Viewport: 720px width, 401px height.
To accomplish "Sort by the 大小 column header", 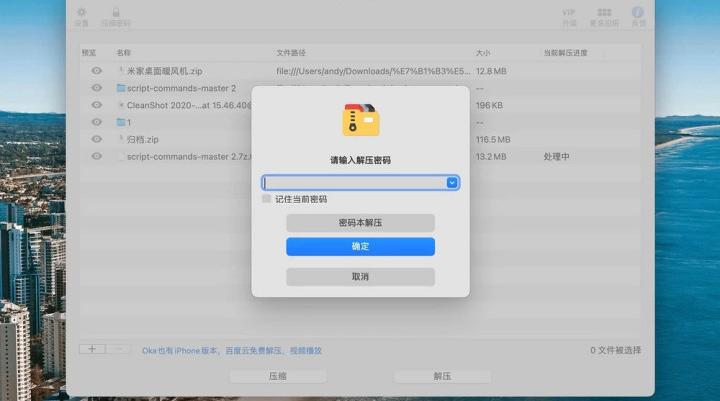I will pos(483,53).
